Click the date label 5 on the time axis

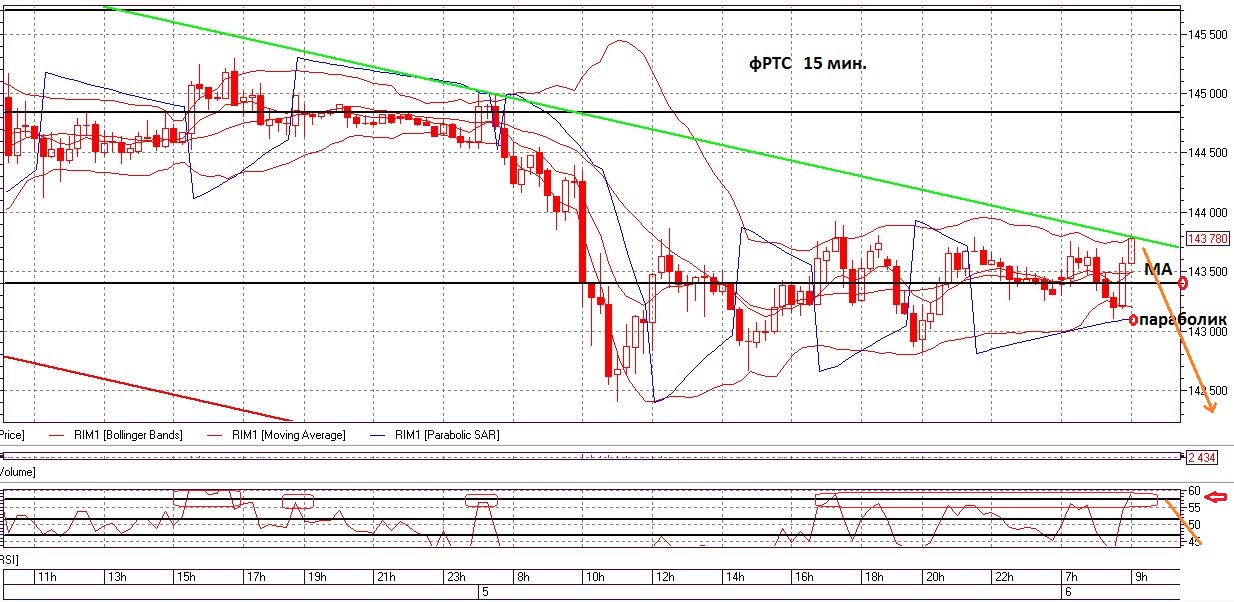pyautogui.click(x=485, y=591)
